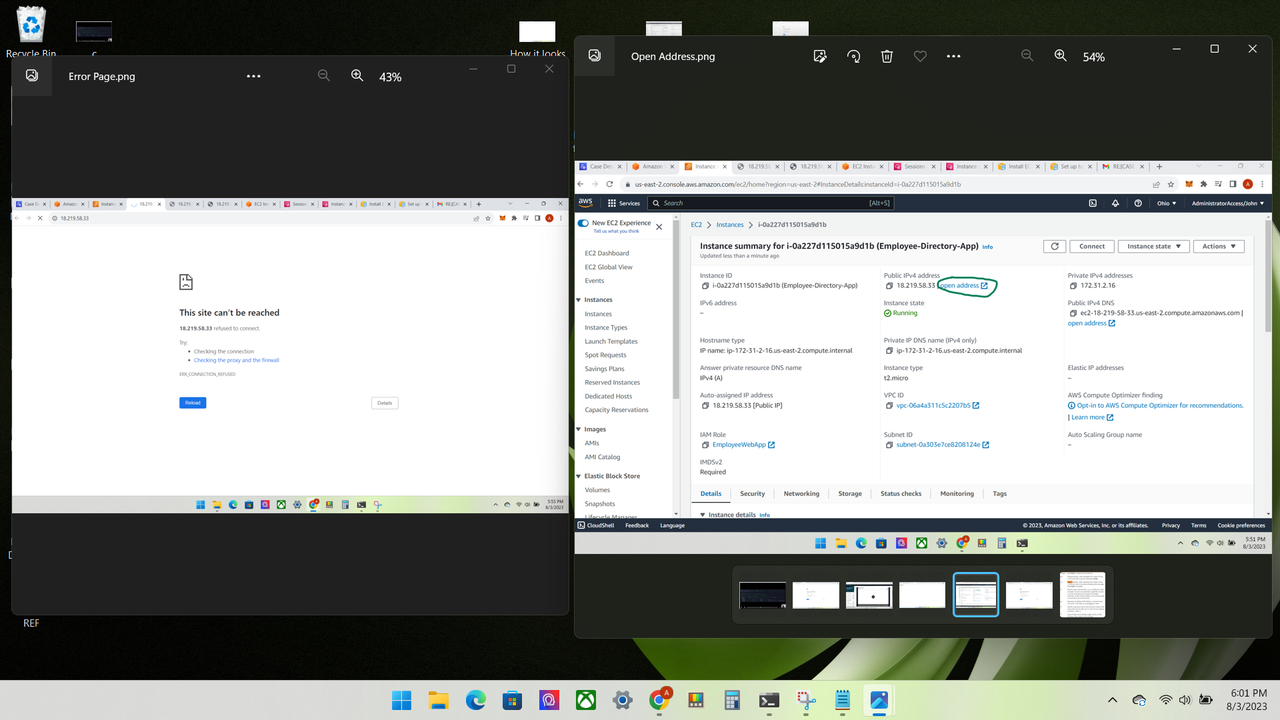Select Recycle Bin desktop icon
Viewport: 1280px width, 720px height.
32,32
